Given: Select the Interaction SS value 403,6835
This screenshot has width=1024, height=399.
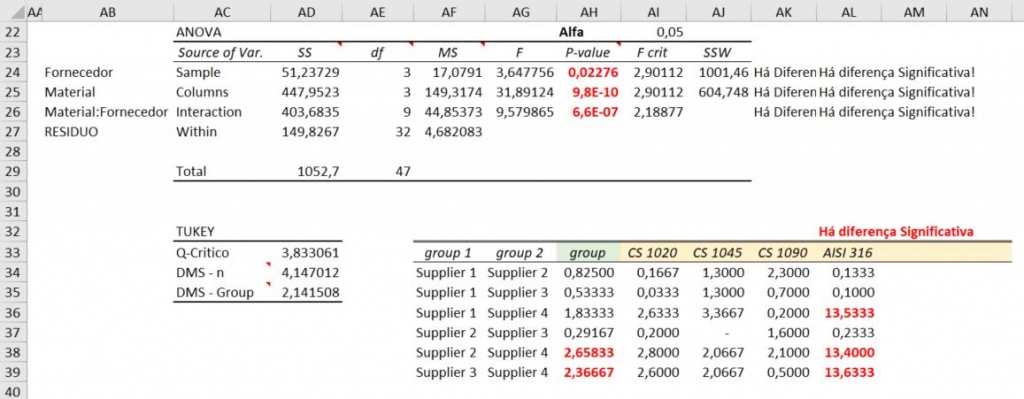Looking at the screenshot, I should coord(310,112).
